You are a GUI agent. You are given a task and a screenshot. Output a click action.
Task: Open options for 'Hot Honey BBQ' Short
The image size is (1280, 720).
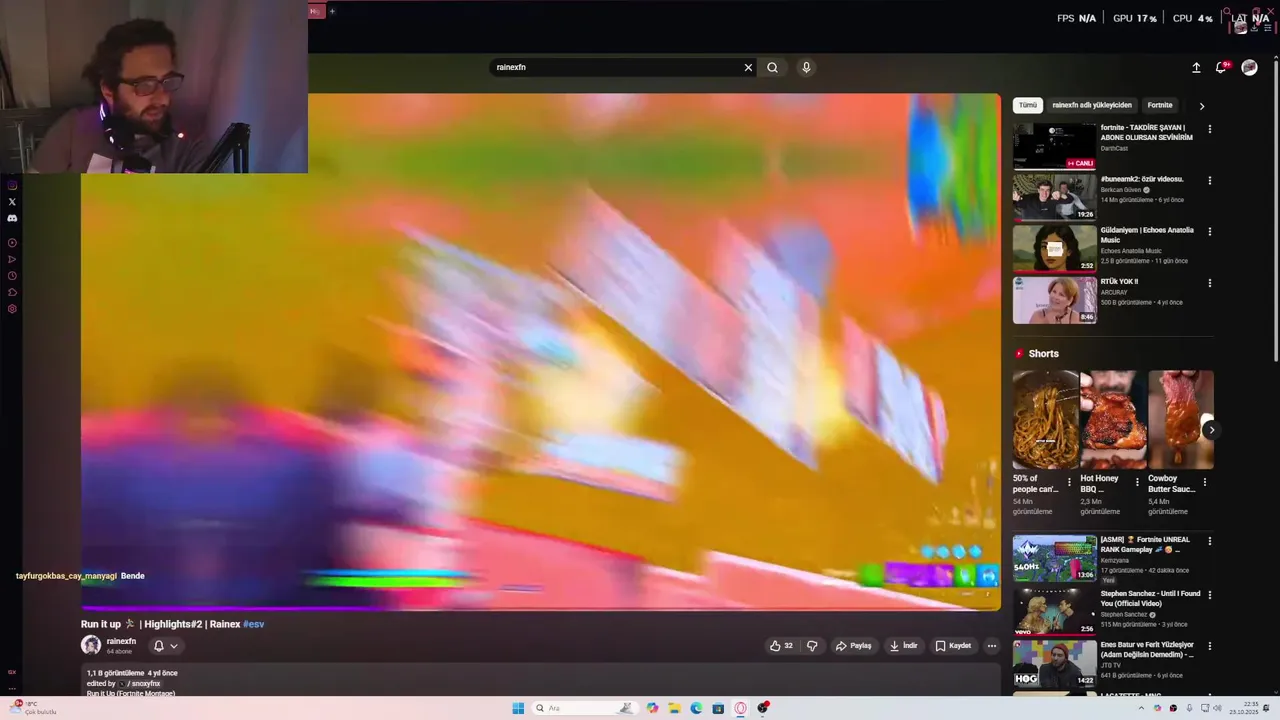(1137, 482)
